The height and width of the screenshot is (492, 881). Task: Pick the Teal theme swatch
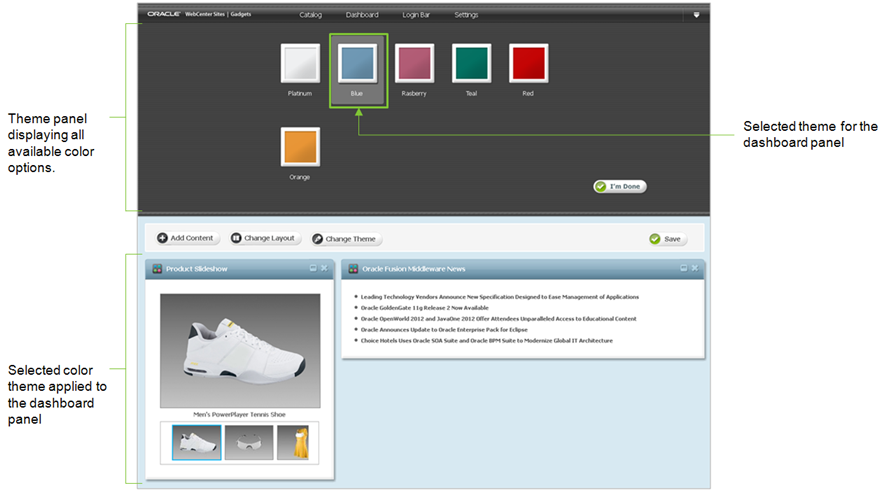tap(471, 63)
